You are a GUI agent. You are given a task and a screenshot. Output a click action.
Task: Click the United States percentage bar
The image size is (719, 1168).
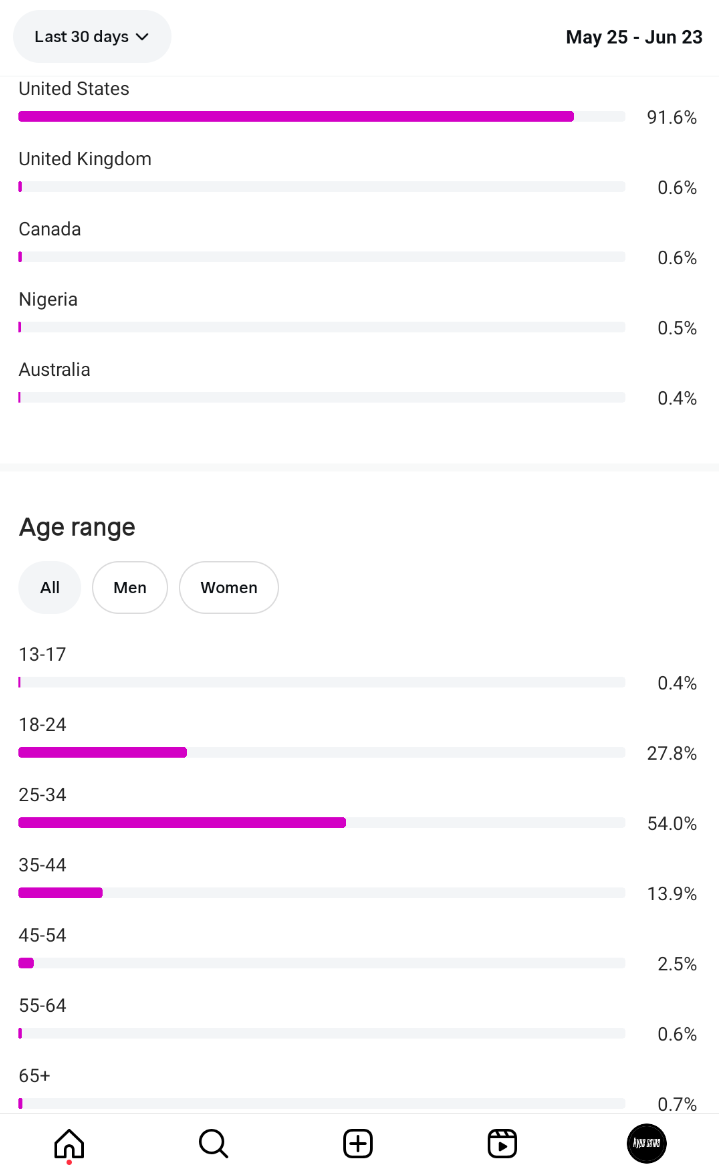(322, 116)
